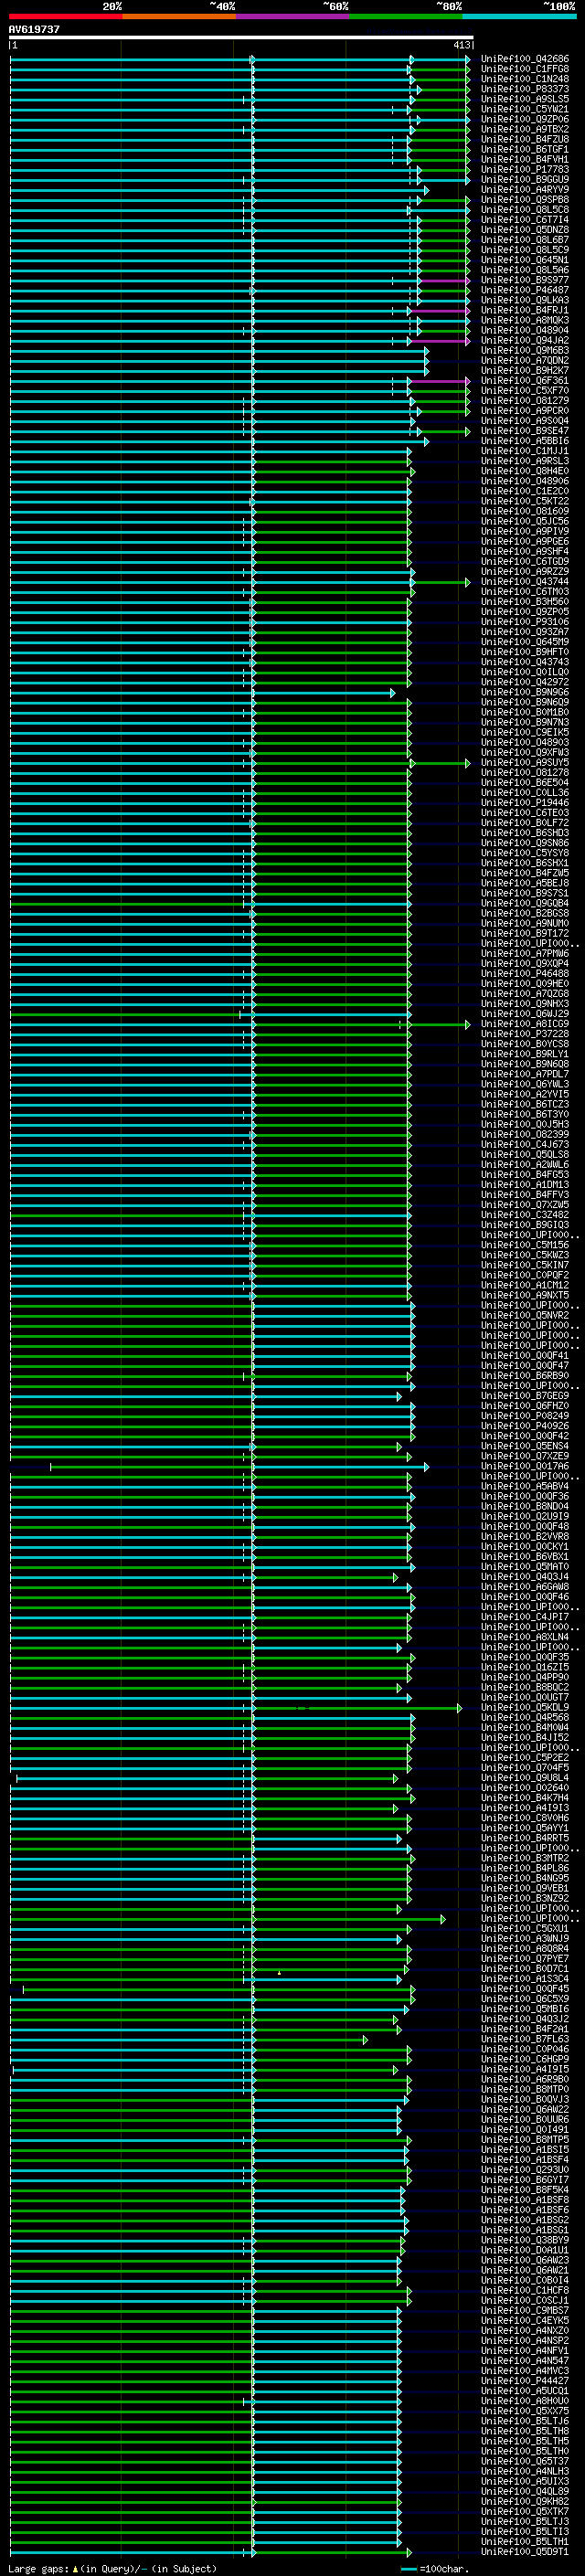Select hit label UniRef100_Q9LKA3

525,300
